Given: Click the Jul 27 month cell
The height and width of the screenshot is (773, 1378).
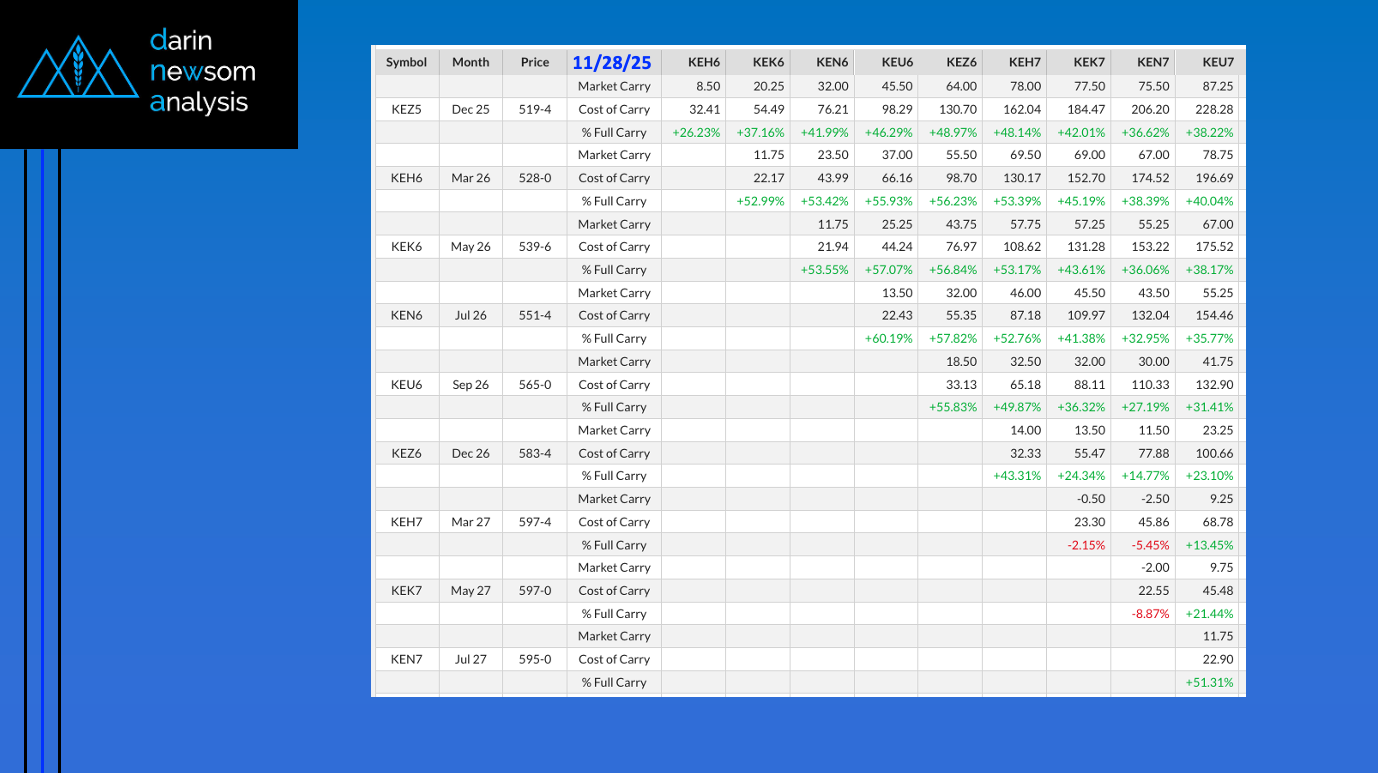Looking at the screenshot, I should [470, 660].
